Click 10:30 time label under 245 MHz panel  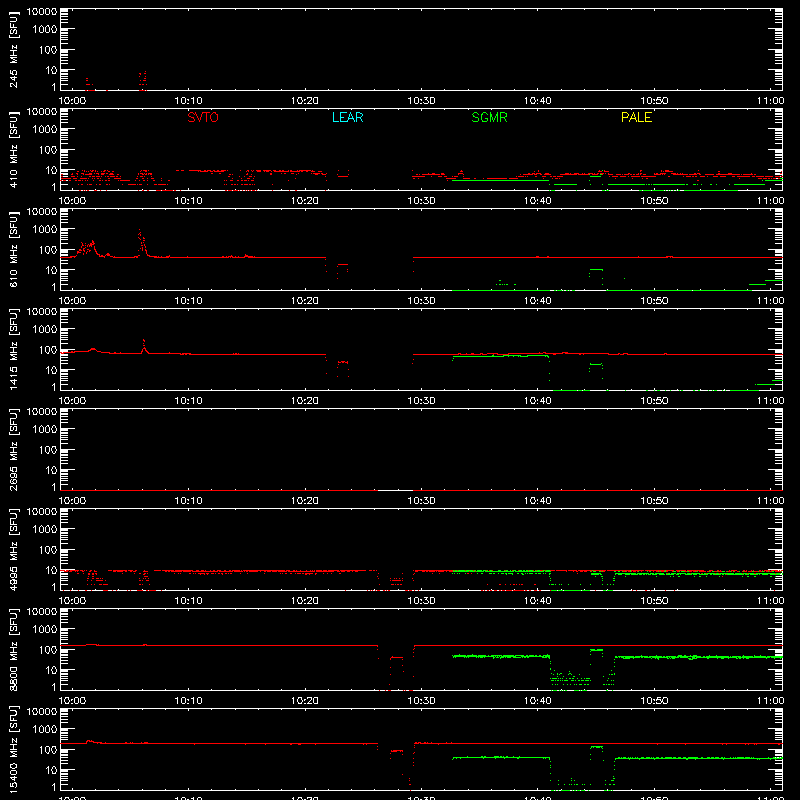tap(421, 101)
